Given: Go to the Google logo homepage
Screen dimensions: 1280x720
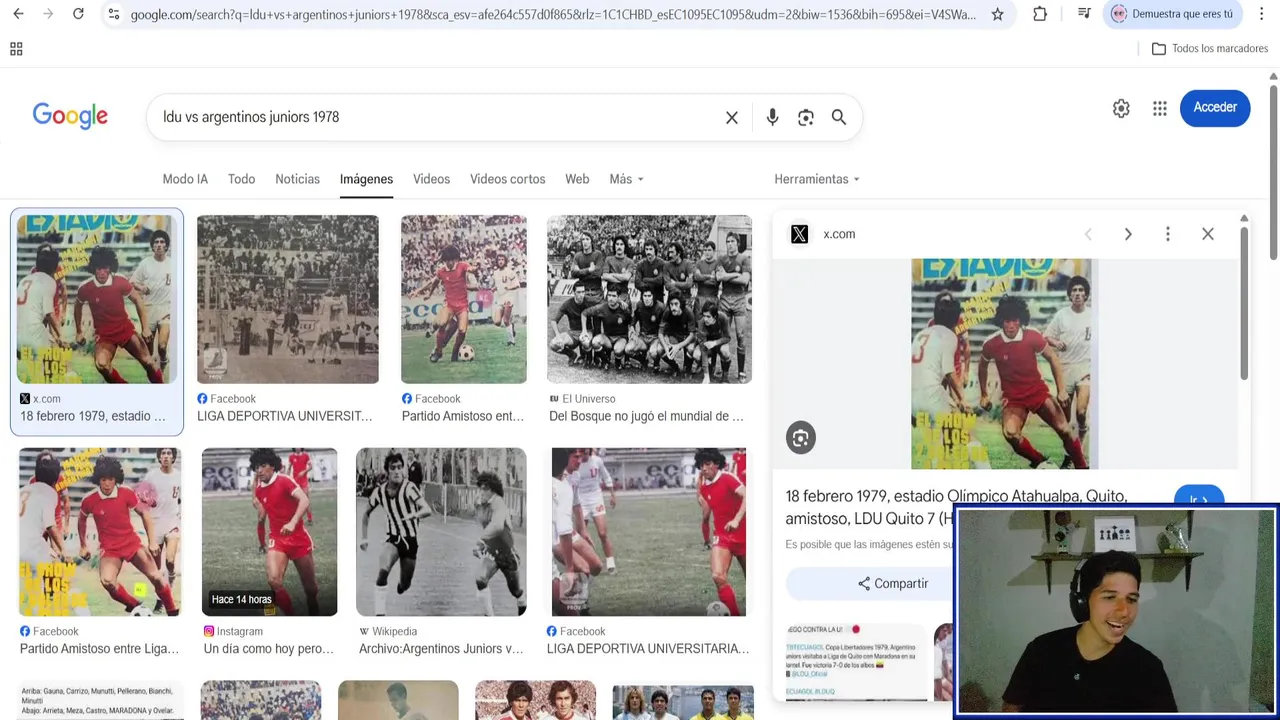Looking at the screenshot, I should (70, 116).
